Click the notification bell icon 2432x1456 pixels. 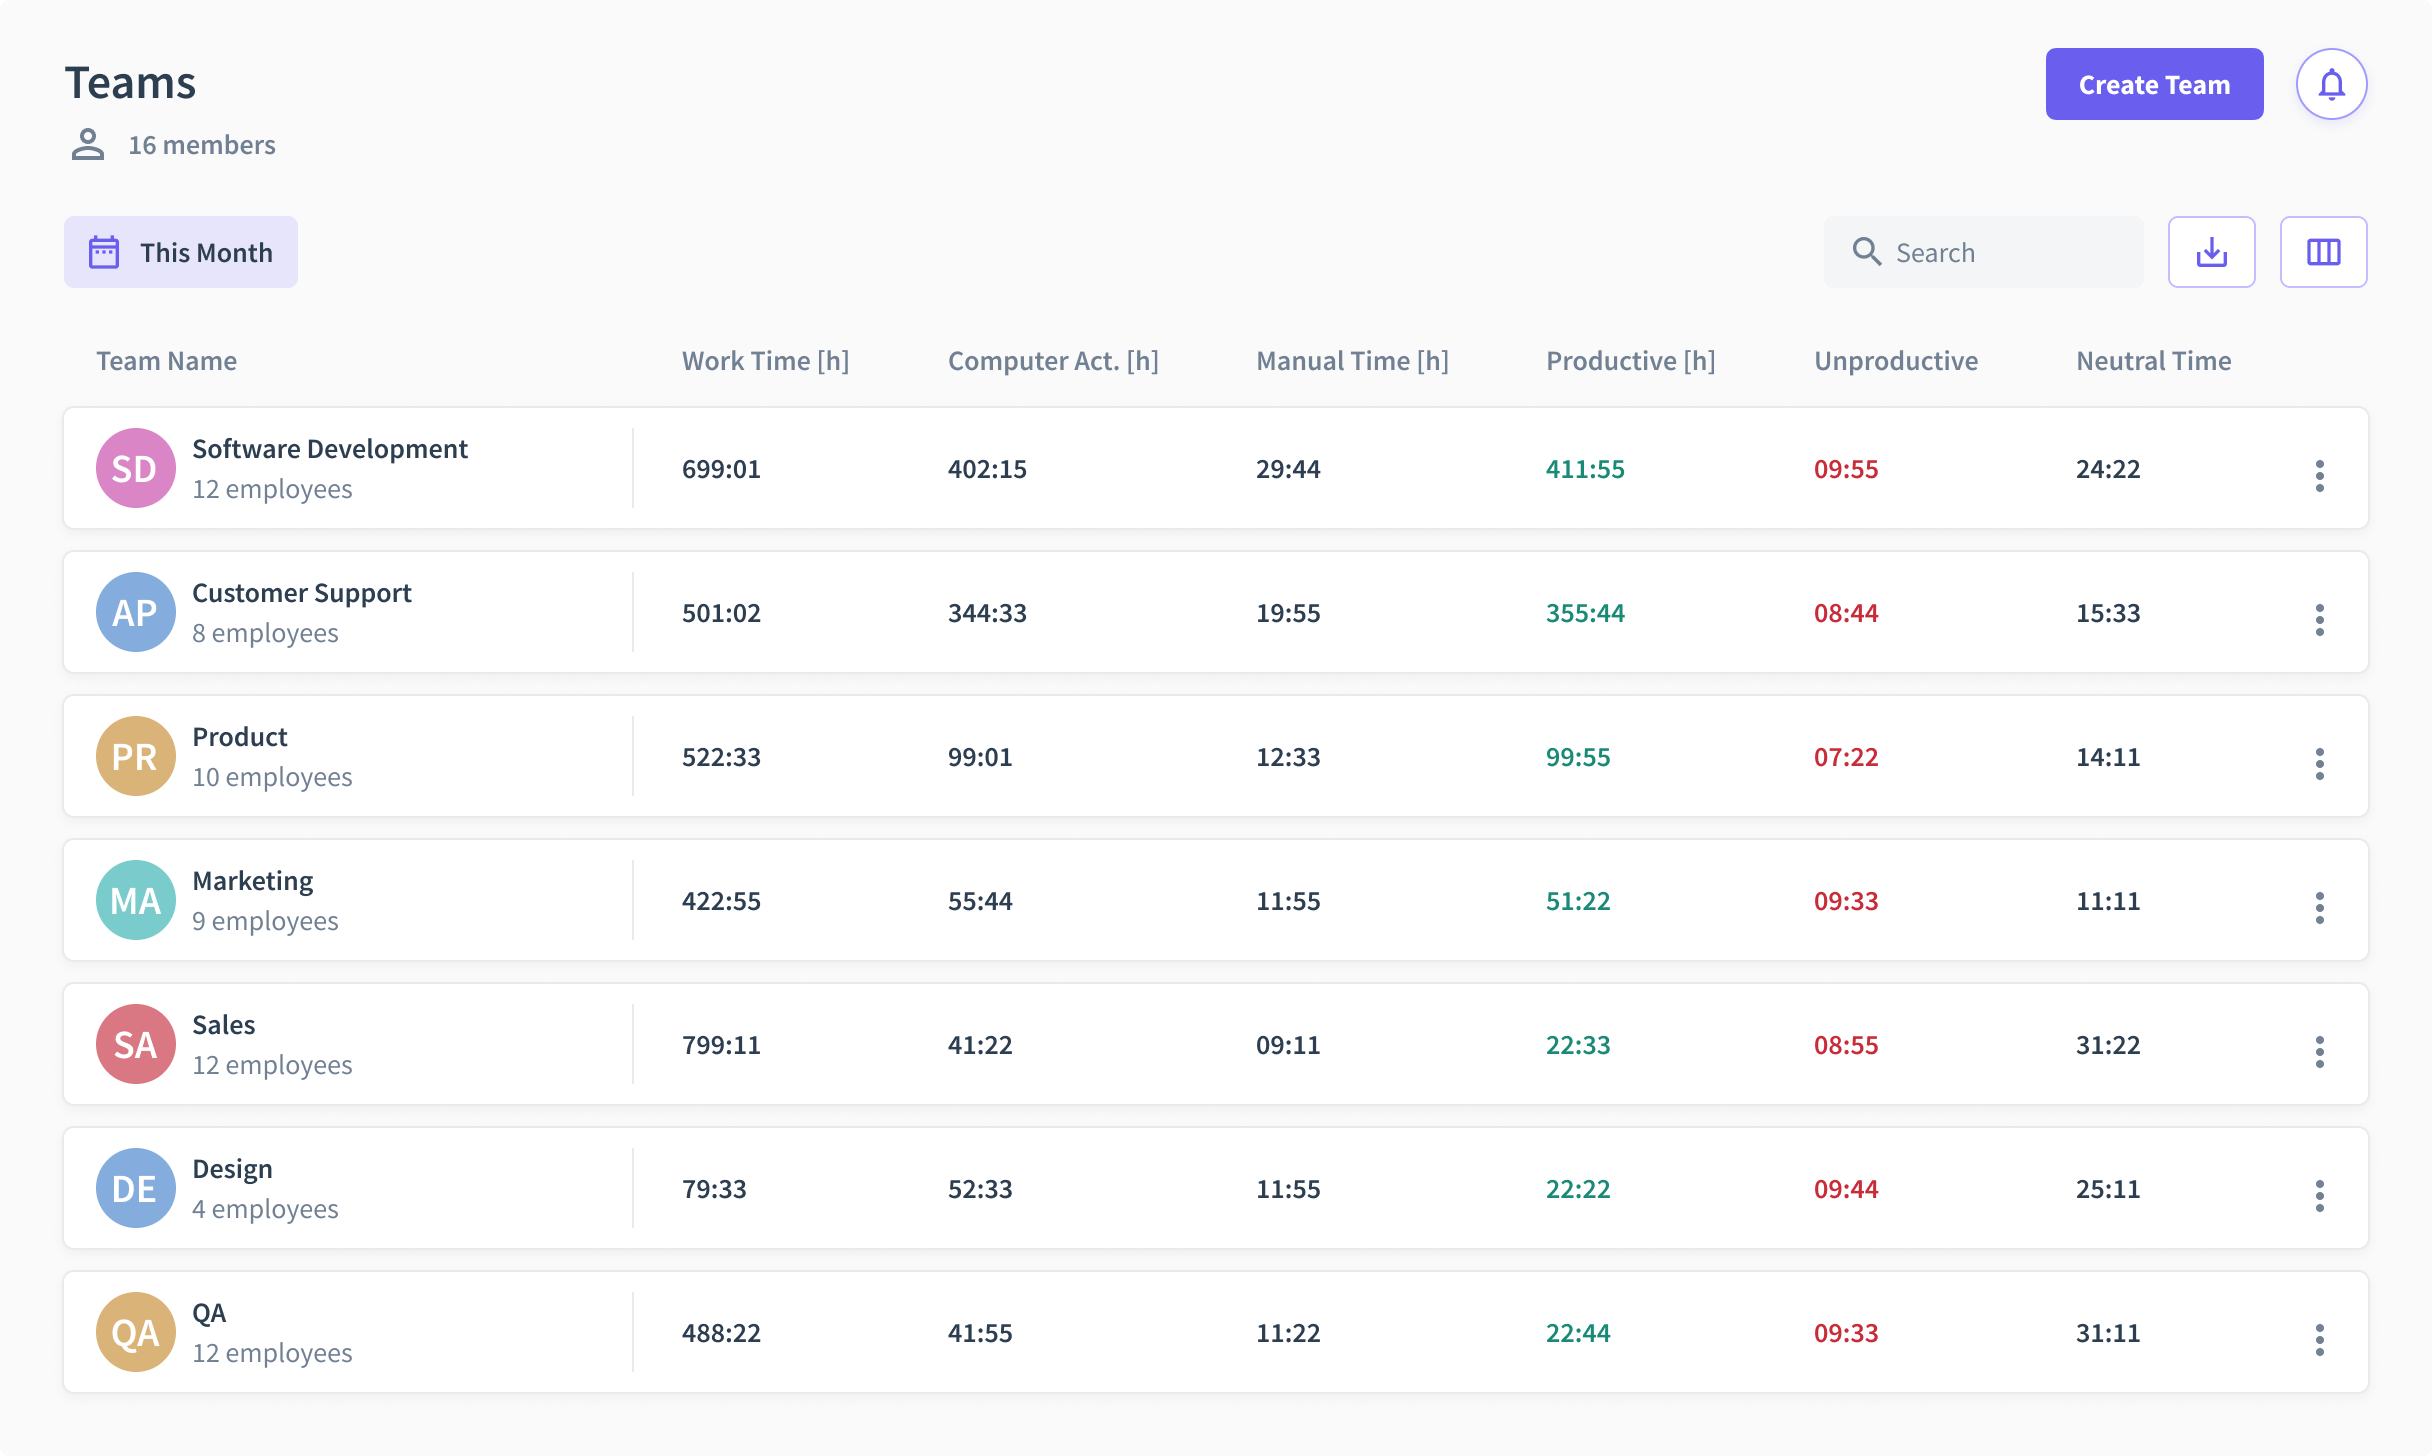(x=2331, y=85)
